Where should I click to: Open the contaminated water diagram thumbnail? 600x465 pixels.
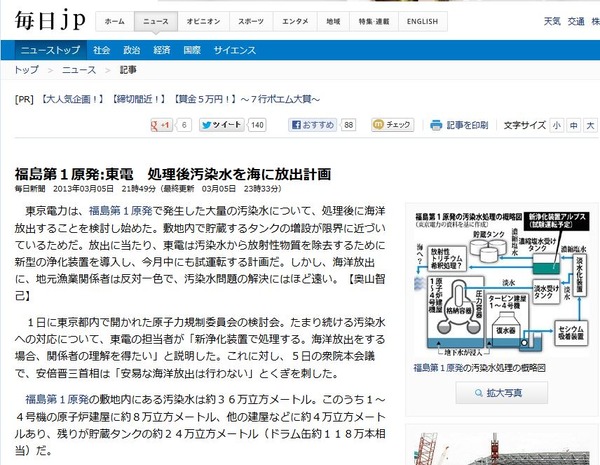(x=501, y=283)
